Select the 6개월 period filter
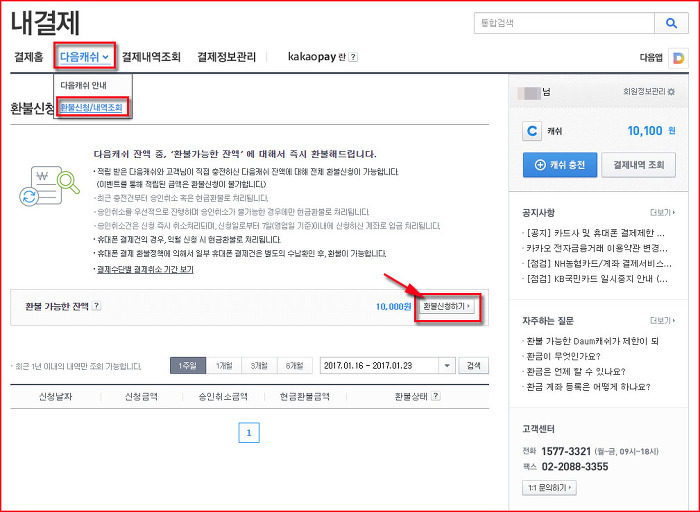Viewport: 700px width, 512px height. tap(295, 366)
